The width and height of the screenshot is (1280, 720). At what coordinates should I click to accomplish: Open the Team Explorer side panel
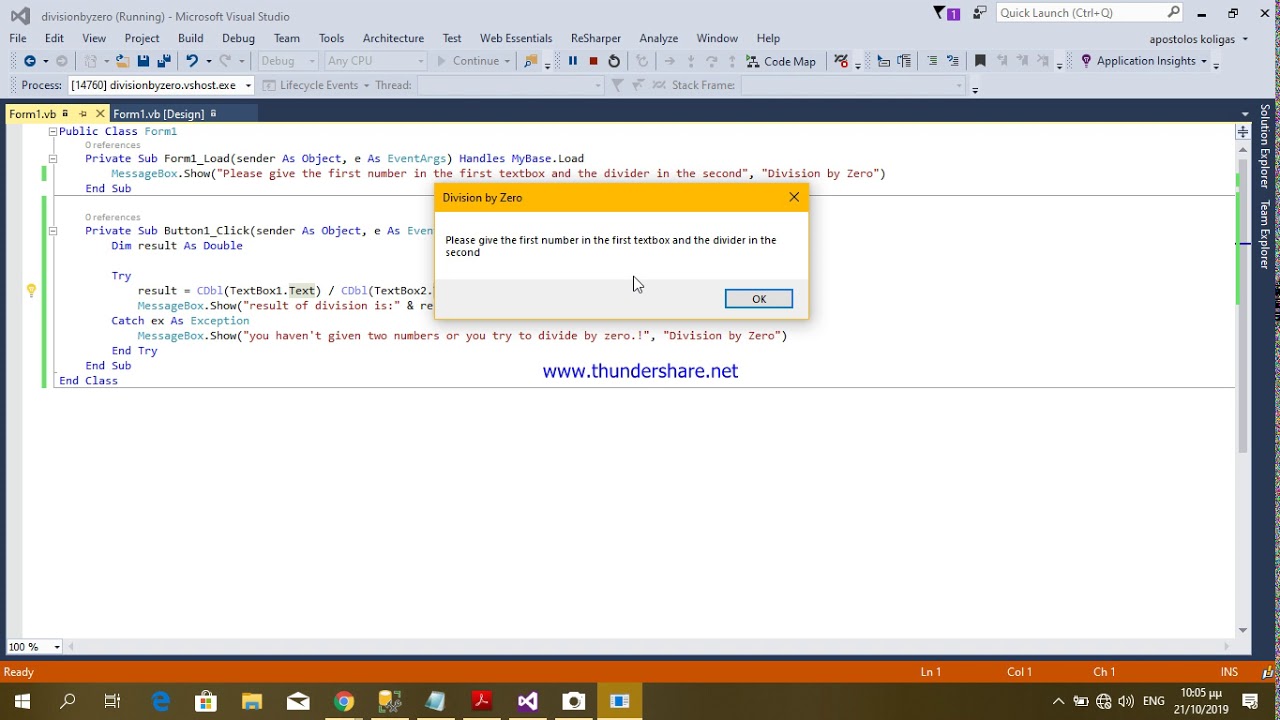[1265, 234]
